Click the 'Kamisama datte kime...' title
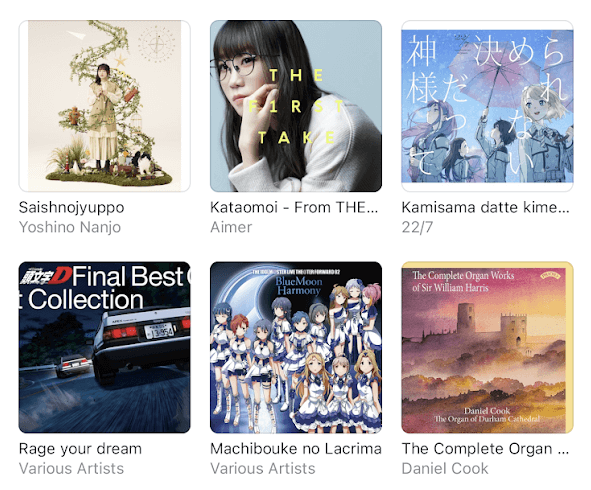 pyautogui.click(x=485, y=207)
